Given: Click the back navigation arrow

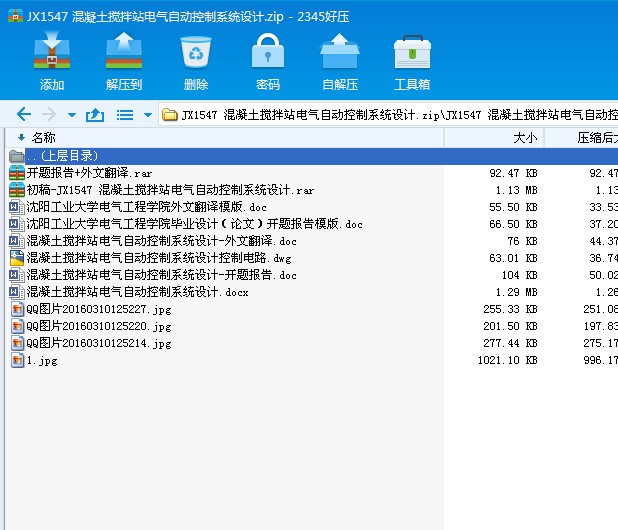Looking at the screenshot, I should 24,115.
